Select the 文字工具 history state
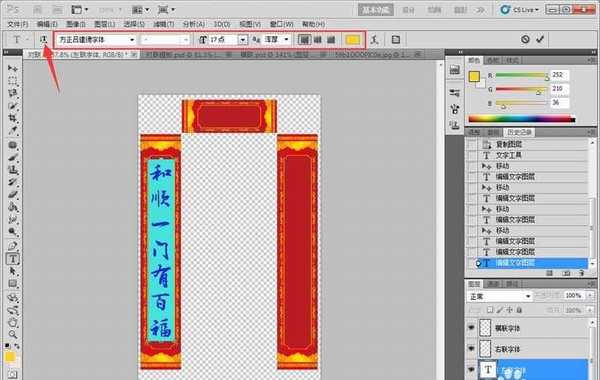 pos(509,155)
